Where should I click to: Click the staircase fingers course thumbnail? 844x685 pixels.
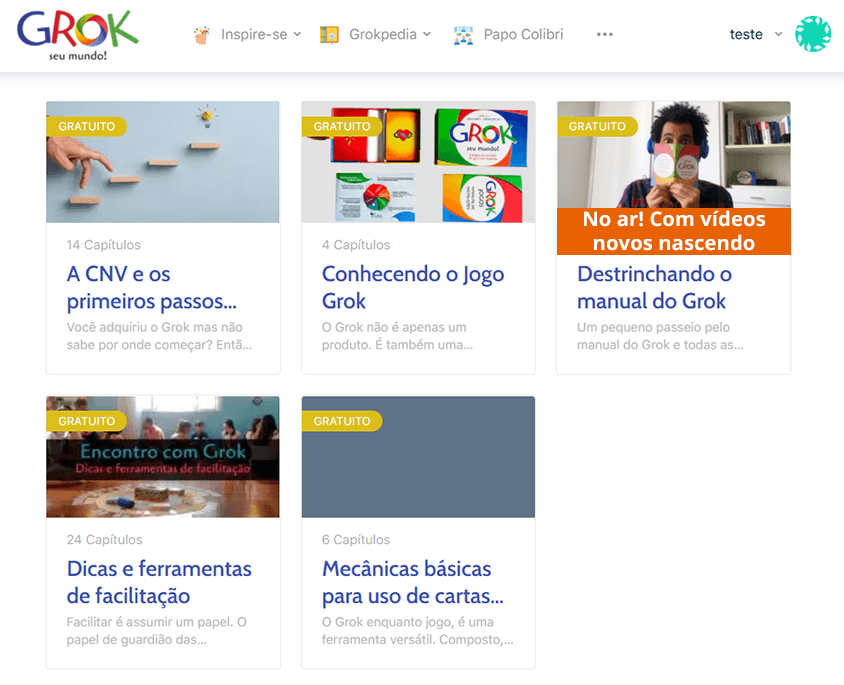click(163, 162)
